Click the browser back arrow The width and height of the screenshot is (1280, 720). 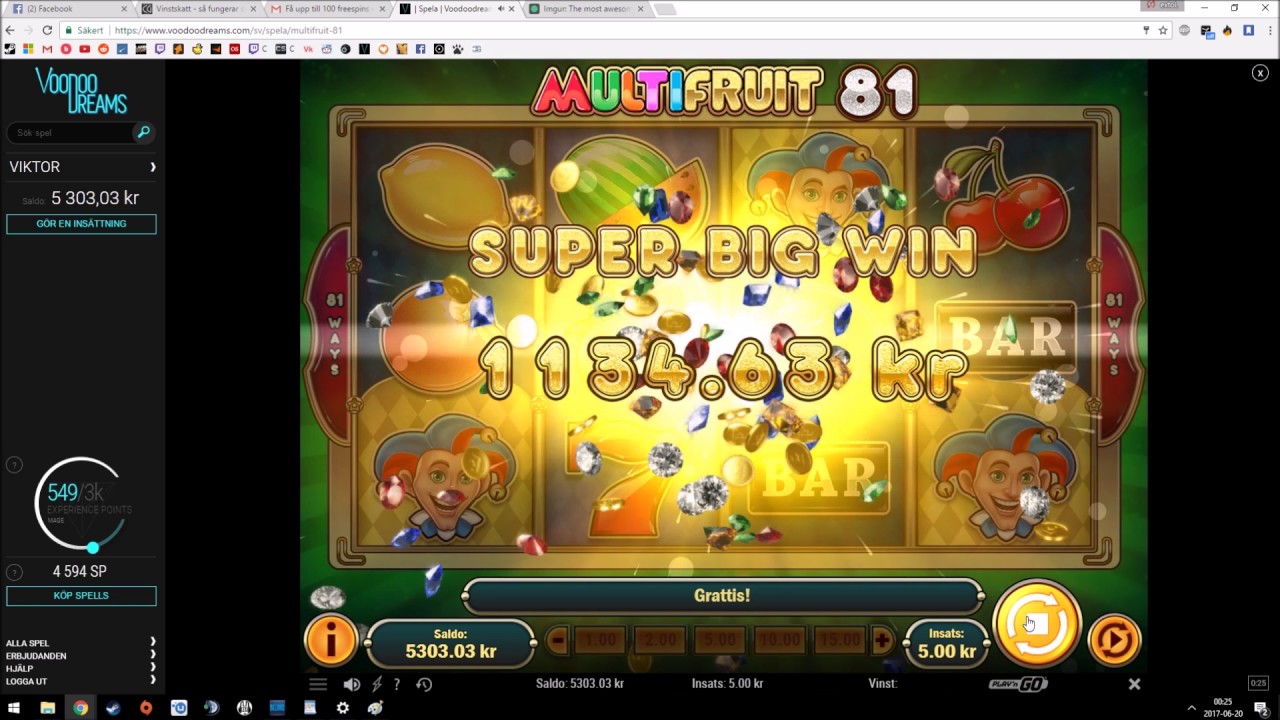10,30
